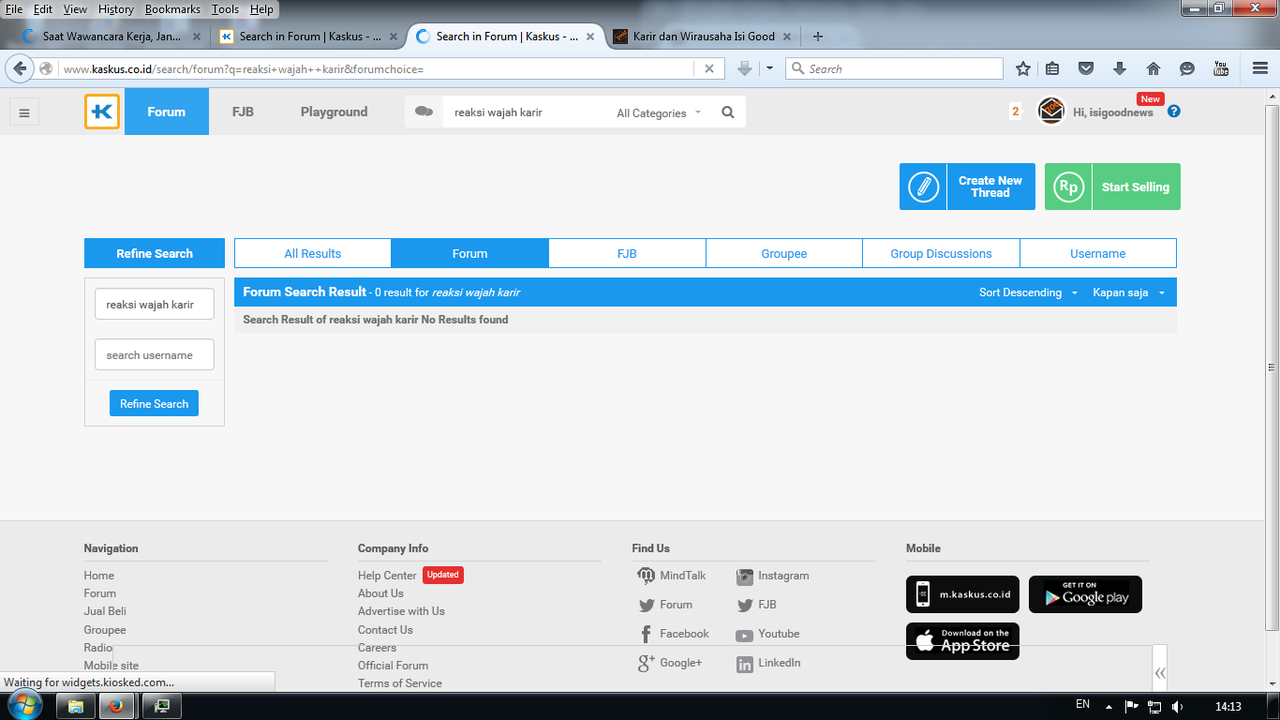This screenshot has height=720, width=1280.
Task: Go to the Playground section in header
Action: pyautogui.click(x=334, y=112)
